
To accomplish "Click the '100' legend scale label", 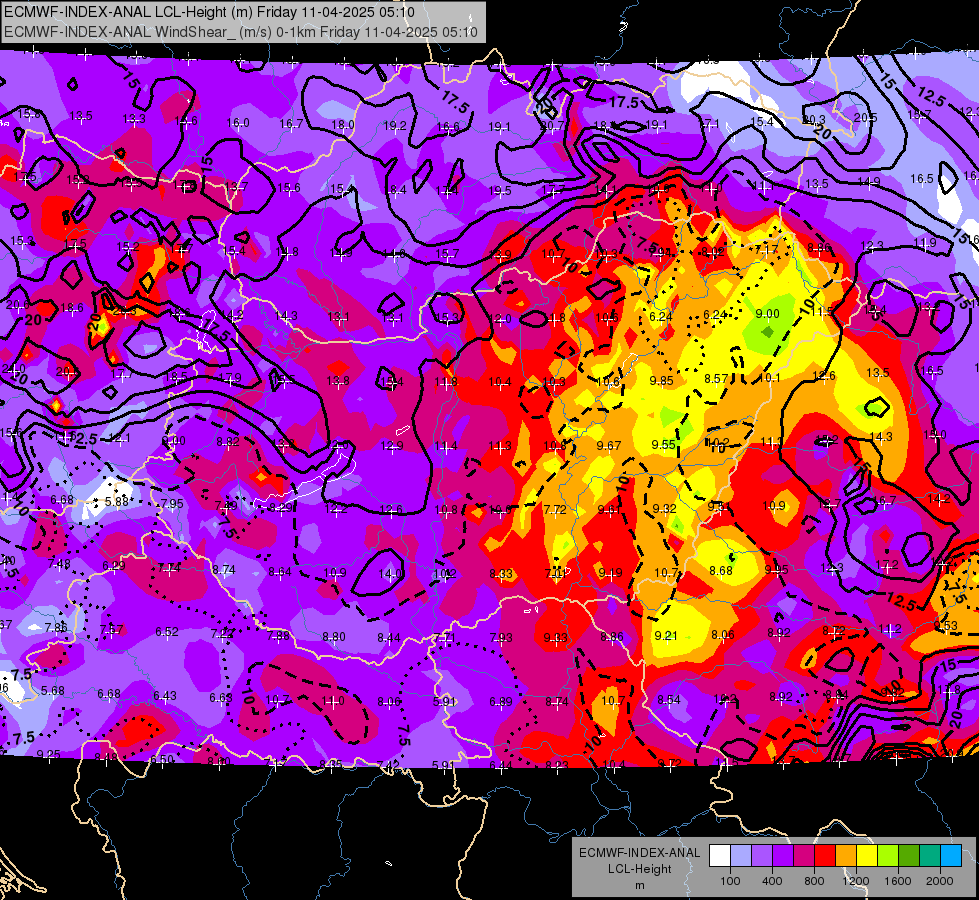I will (x=730, y=881).
